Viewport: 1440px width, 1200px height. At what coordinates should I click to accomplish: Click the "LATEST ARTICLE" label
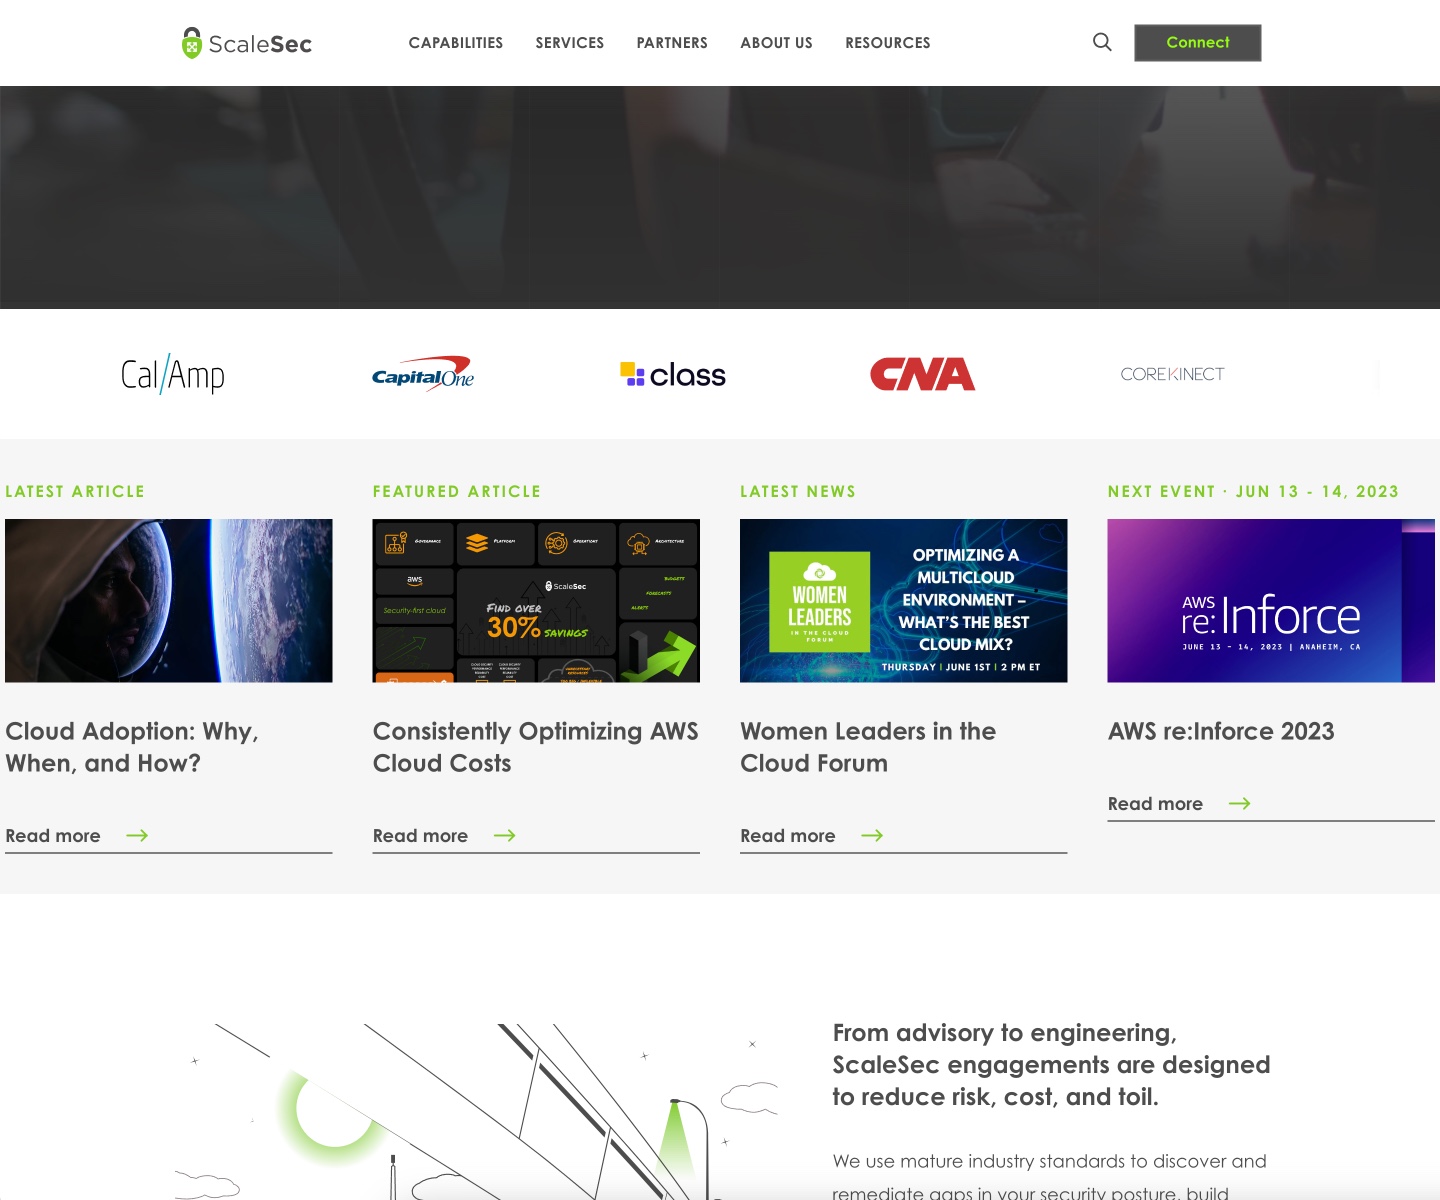click(75, 491)
